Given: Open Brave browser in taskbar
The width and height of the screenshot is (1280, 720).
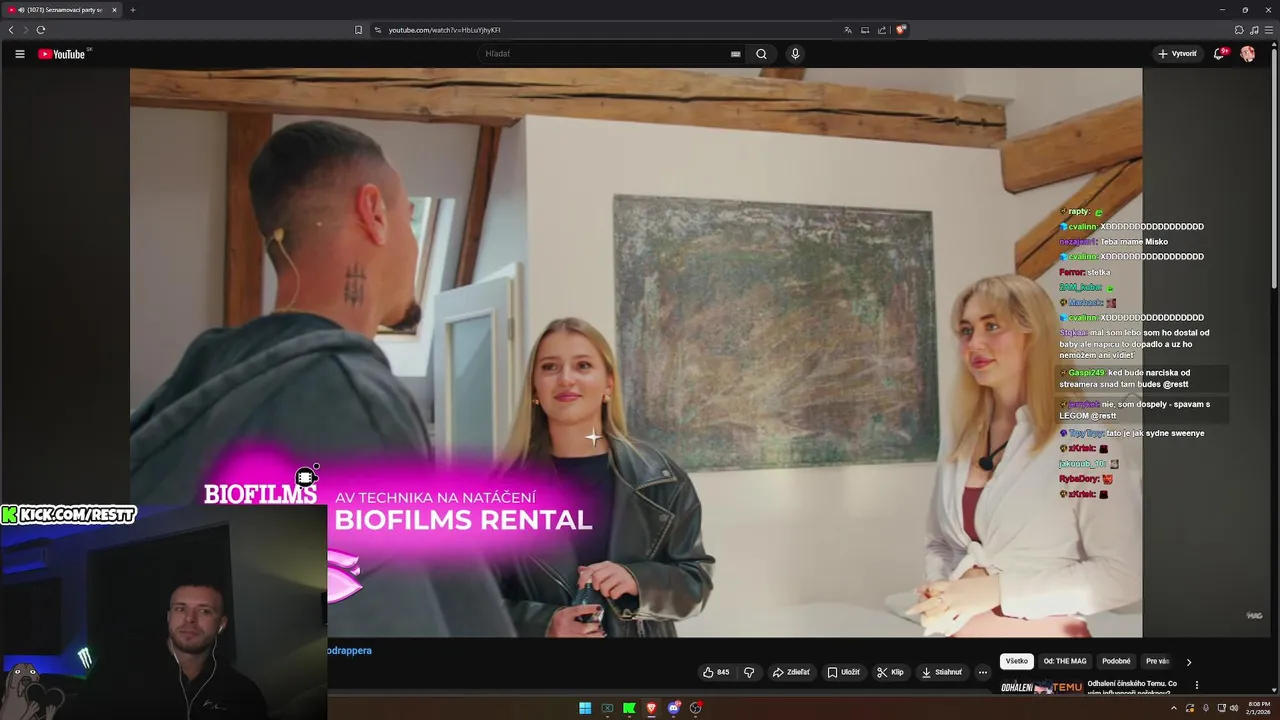Looking at the screenshot, I should pos(651,708).
